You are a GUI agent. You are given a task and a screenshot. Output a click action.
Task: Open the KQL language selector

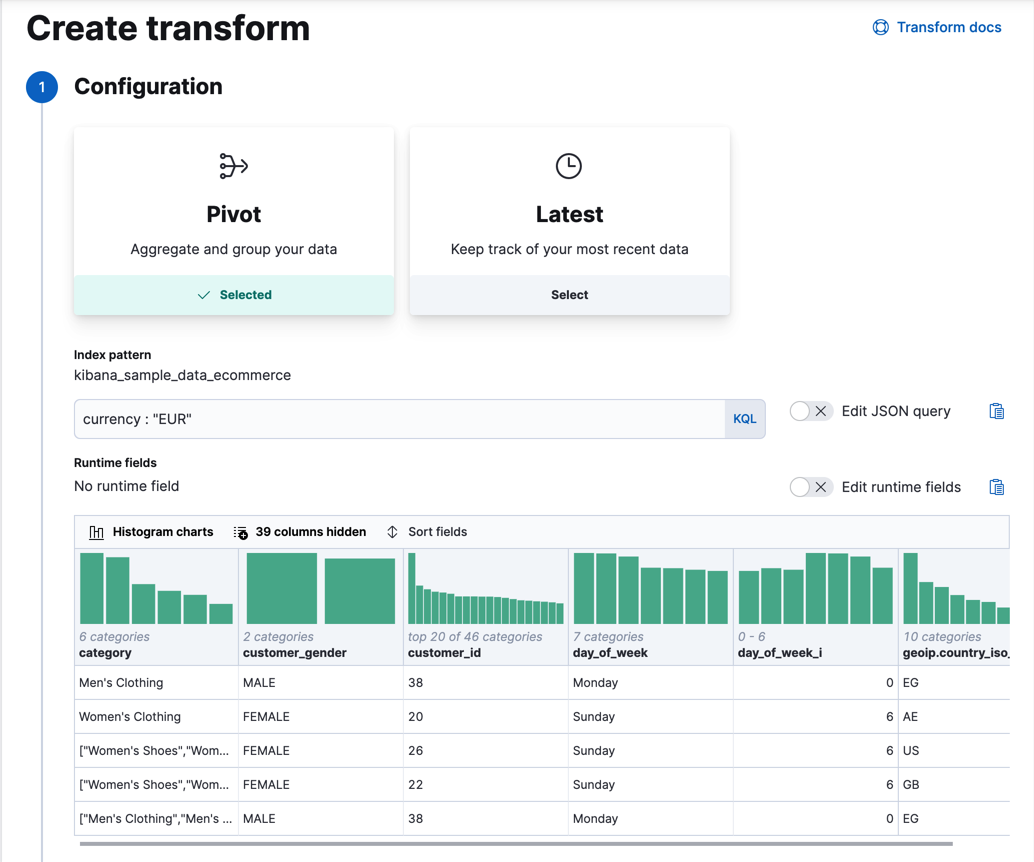744,418
